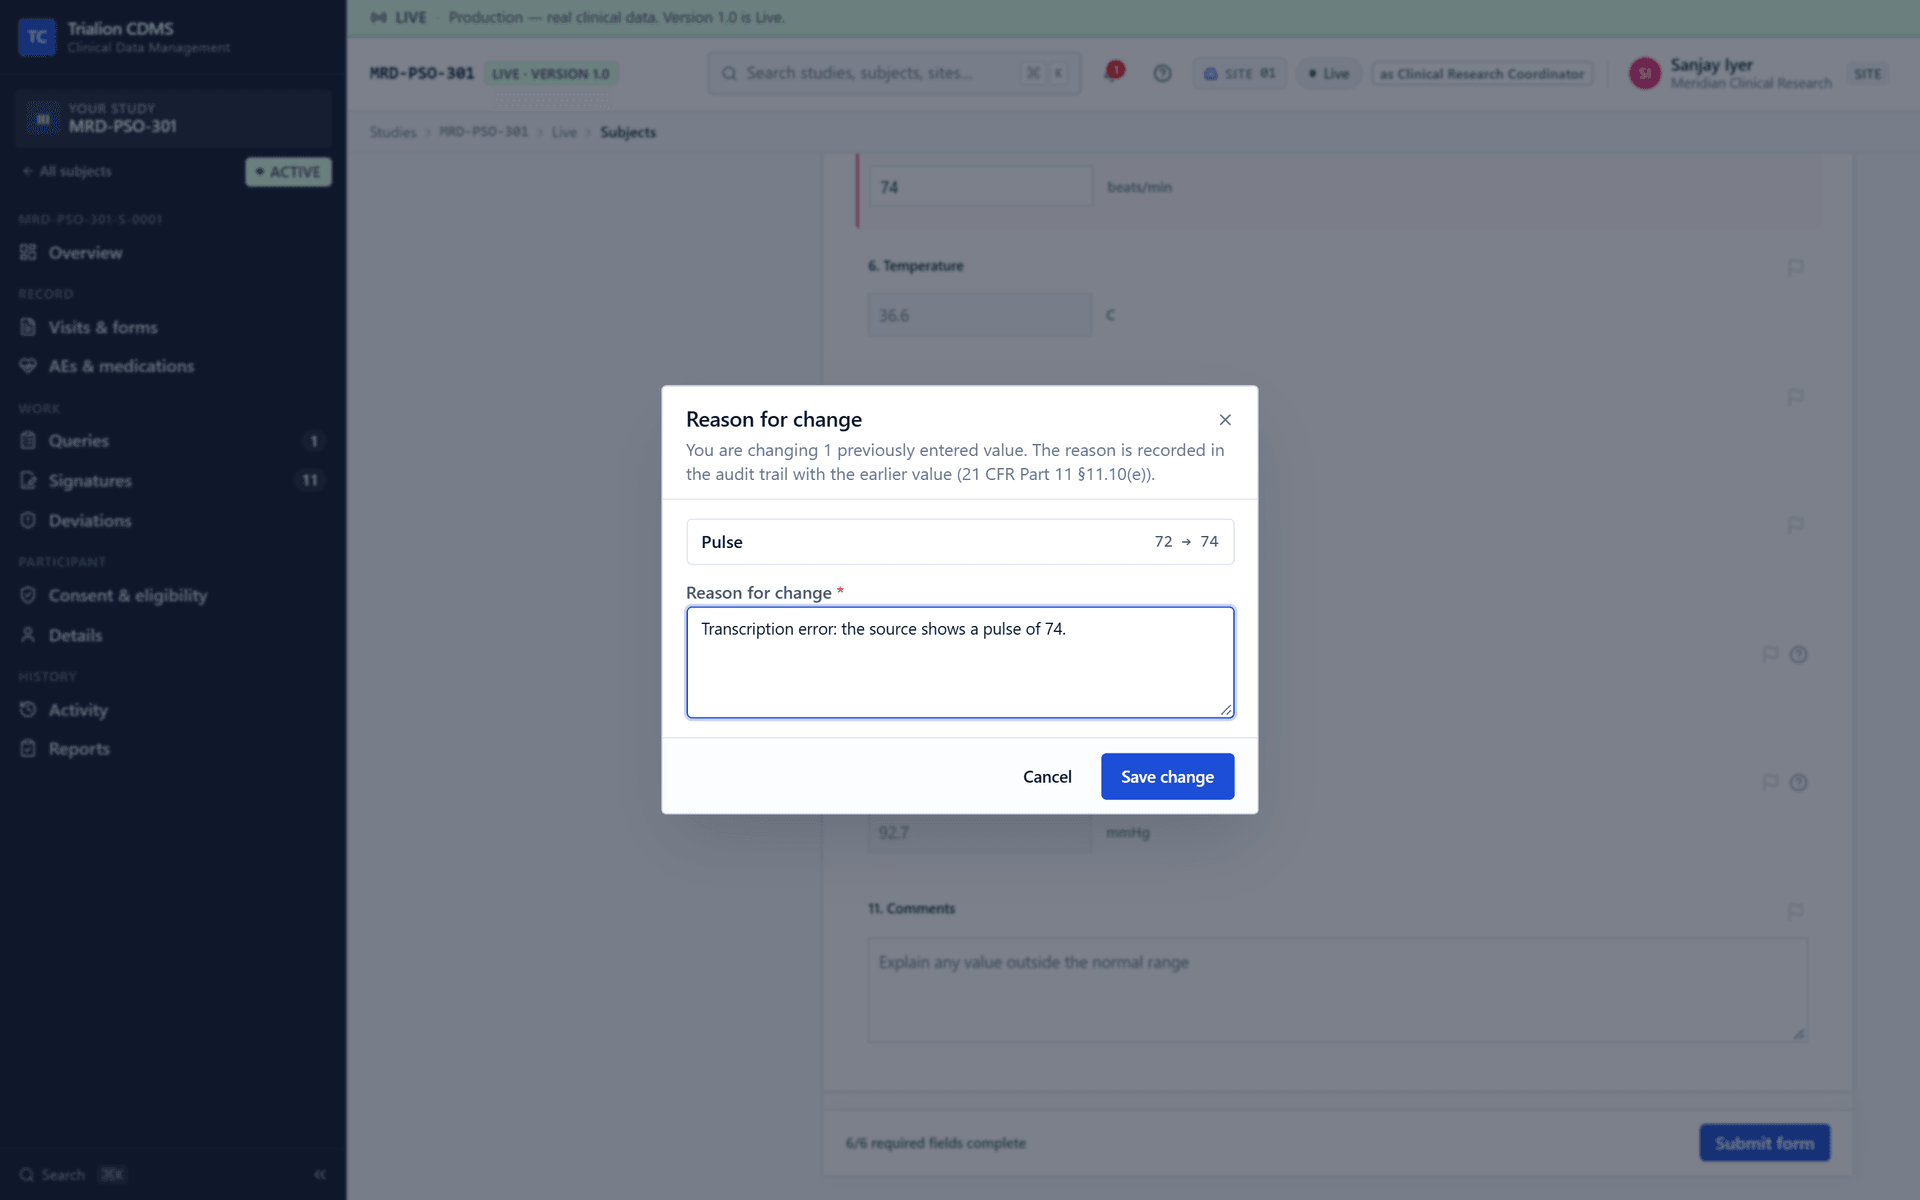
Task: Close the Reason for change dialog
Action: 1225,420
